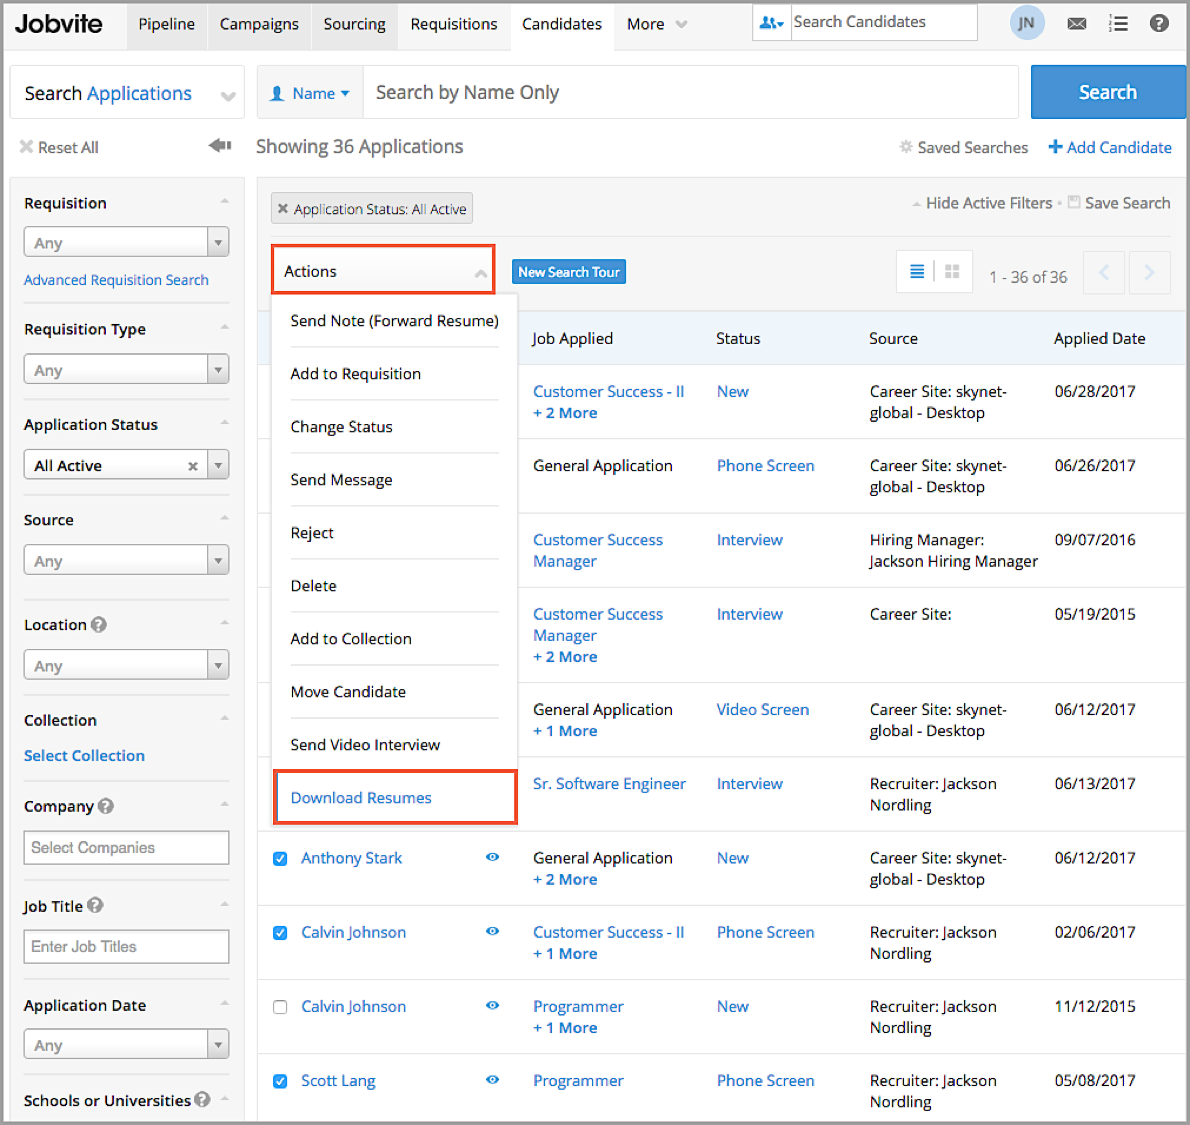Open the Campaigns tab
The height and width of the screenshot is (1125, 1190).
259,24
